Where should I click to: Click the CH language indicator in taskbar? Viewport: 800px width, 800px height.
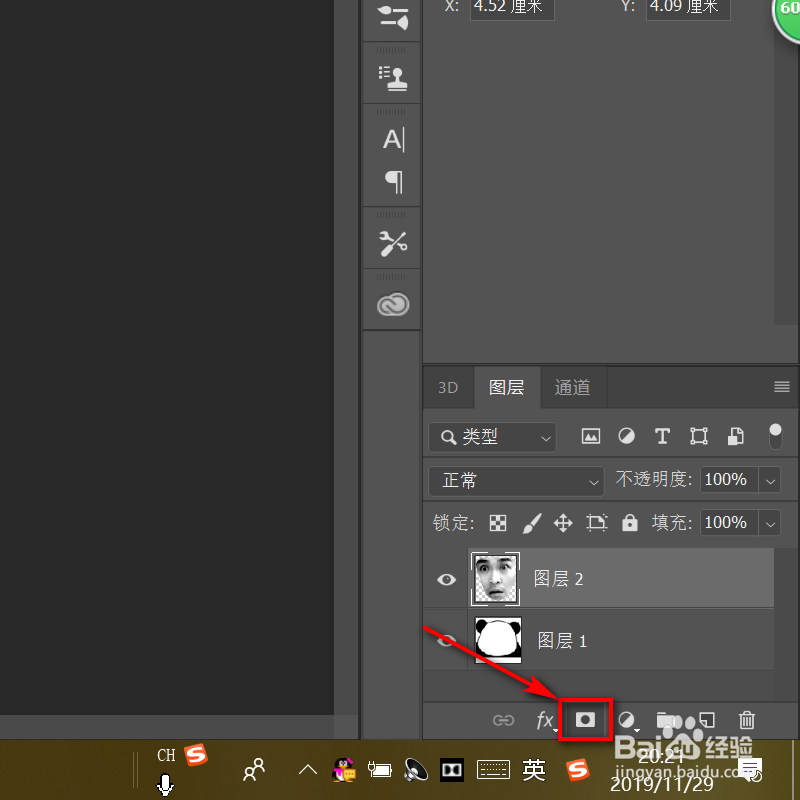coord(166,755)
